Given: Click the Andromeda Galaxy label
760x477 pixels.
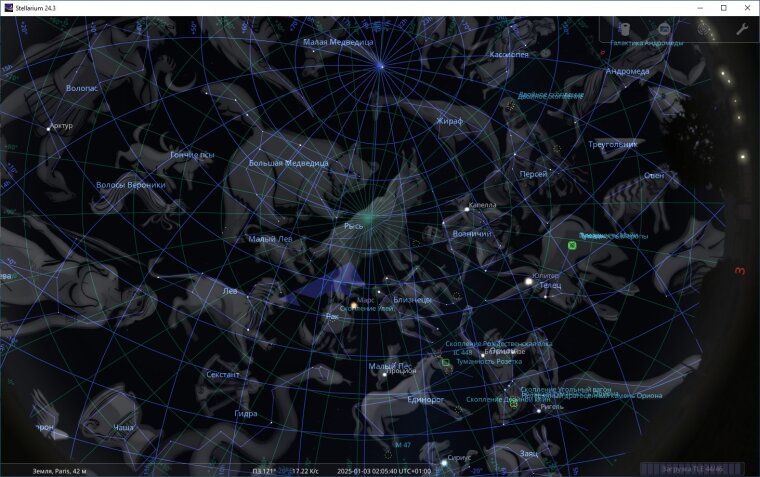Looking at the screenshot, I should (x=647, y=43).
